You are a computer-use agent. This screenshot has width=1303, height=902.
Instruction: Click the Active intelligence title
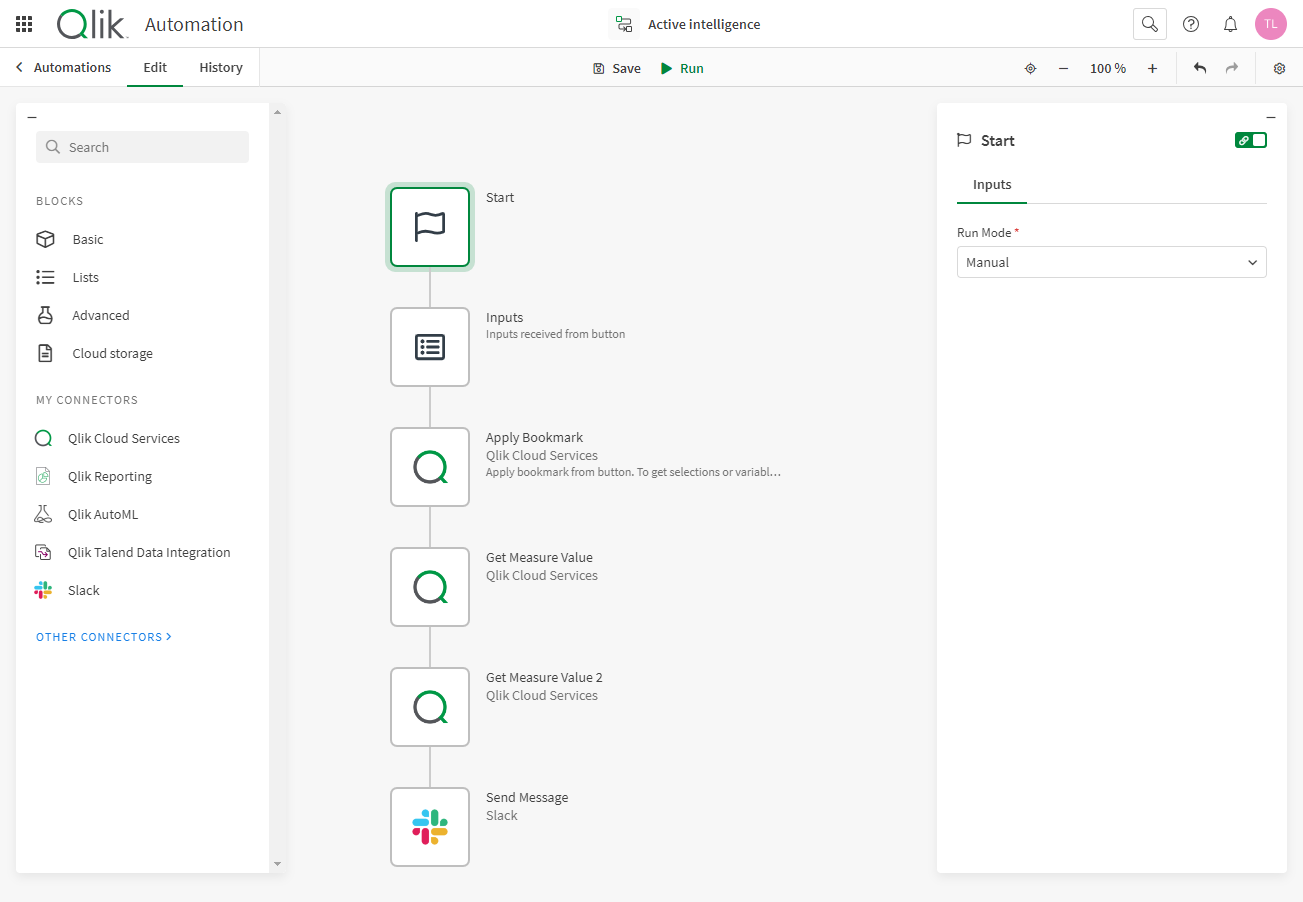coord(704,24)
